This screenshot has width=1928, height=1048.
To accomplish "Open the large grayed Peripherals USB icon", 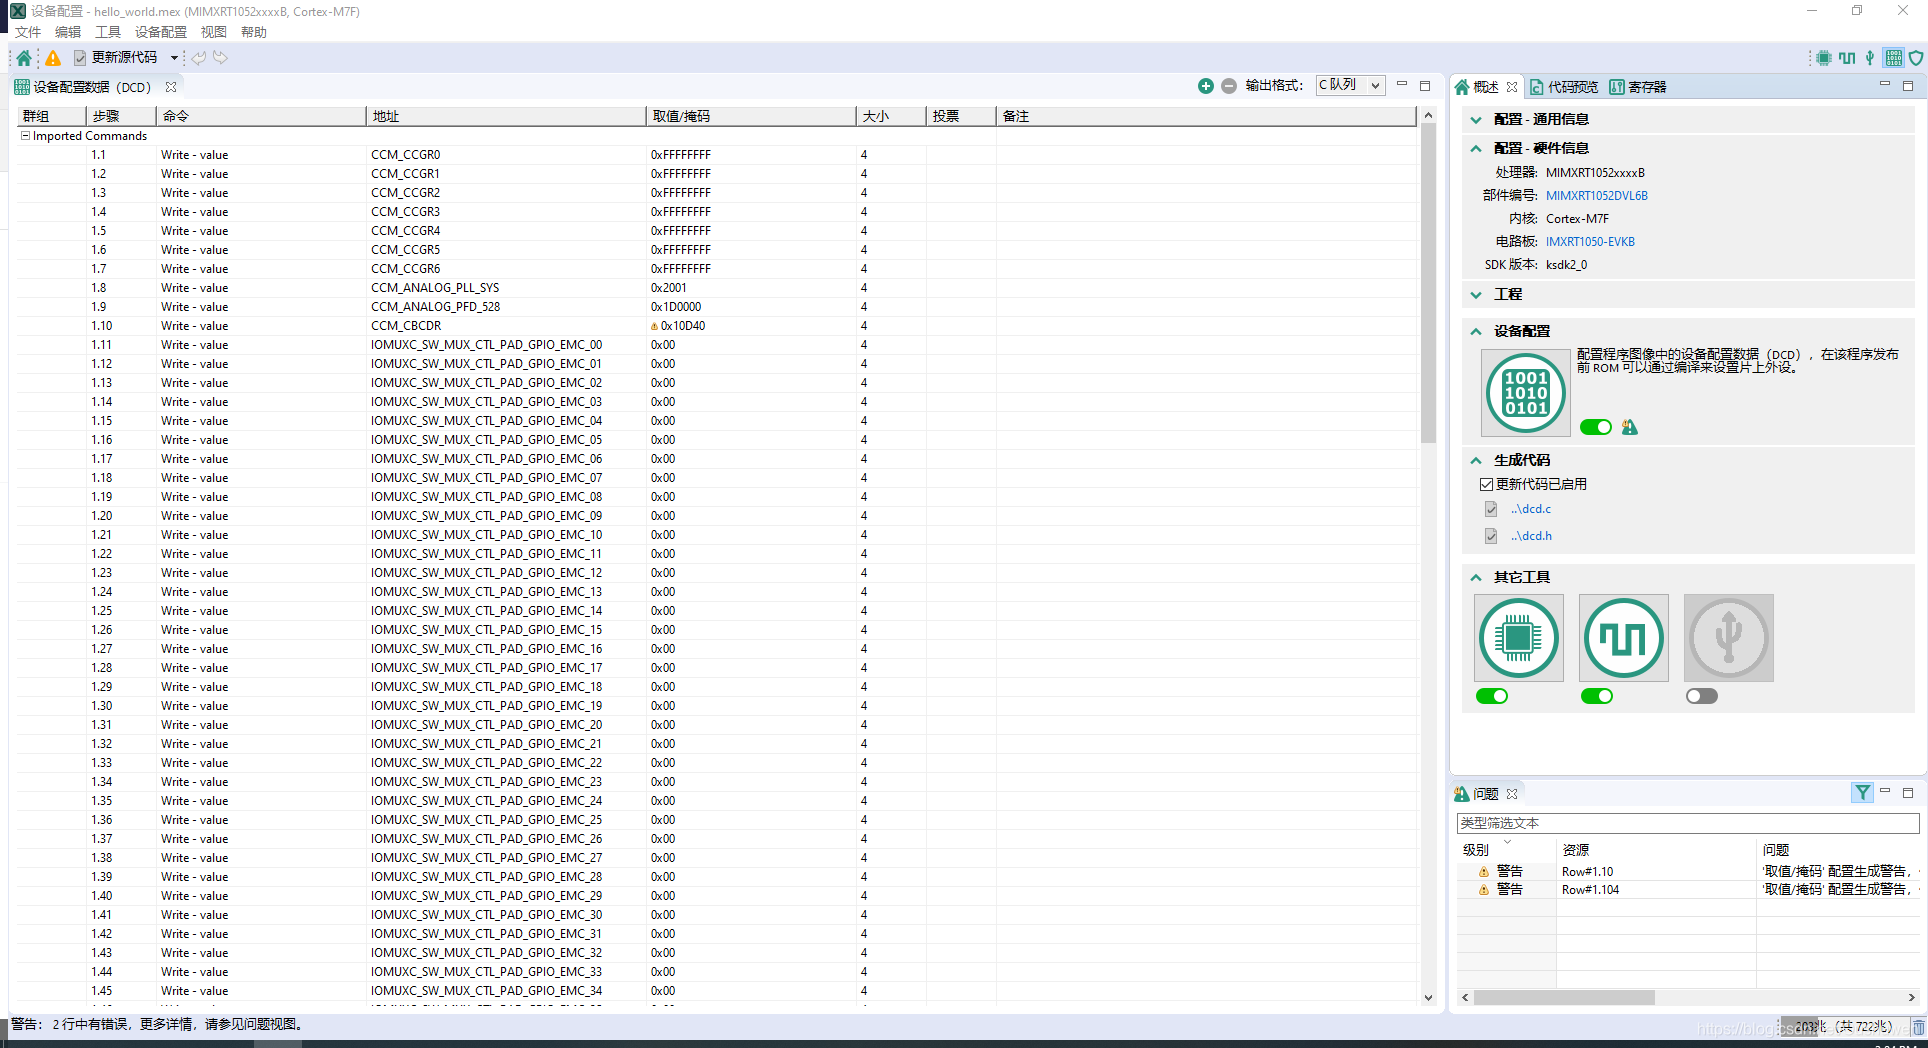I will click(1729, 638).
